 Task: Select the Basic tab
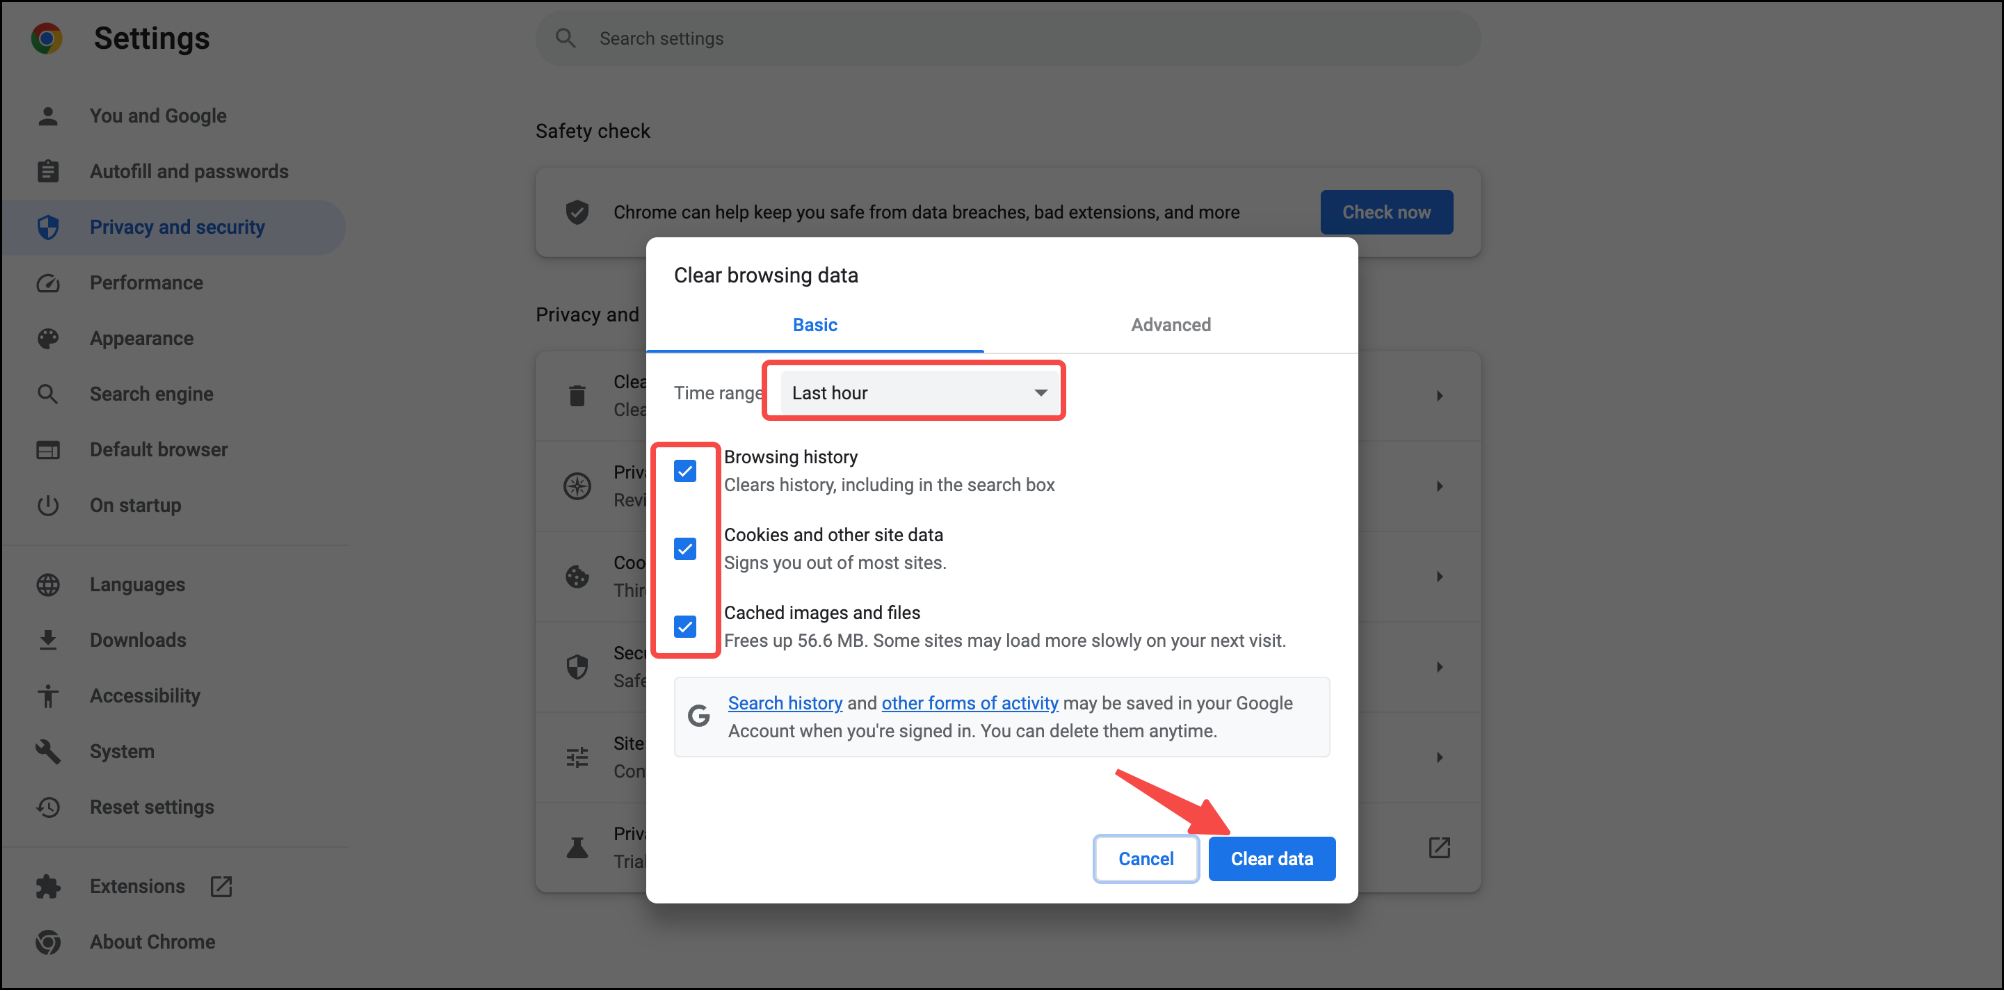[x=815, y=325]
